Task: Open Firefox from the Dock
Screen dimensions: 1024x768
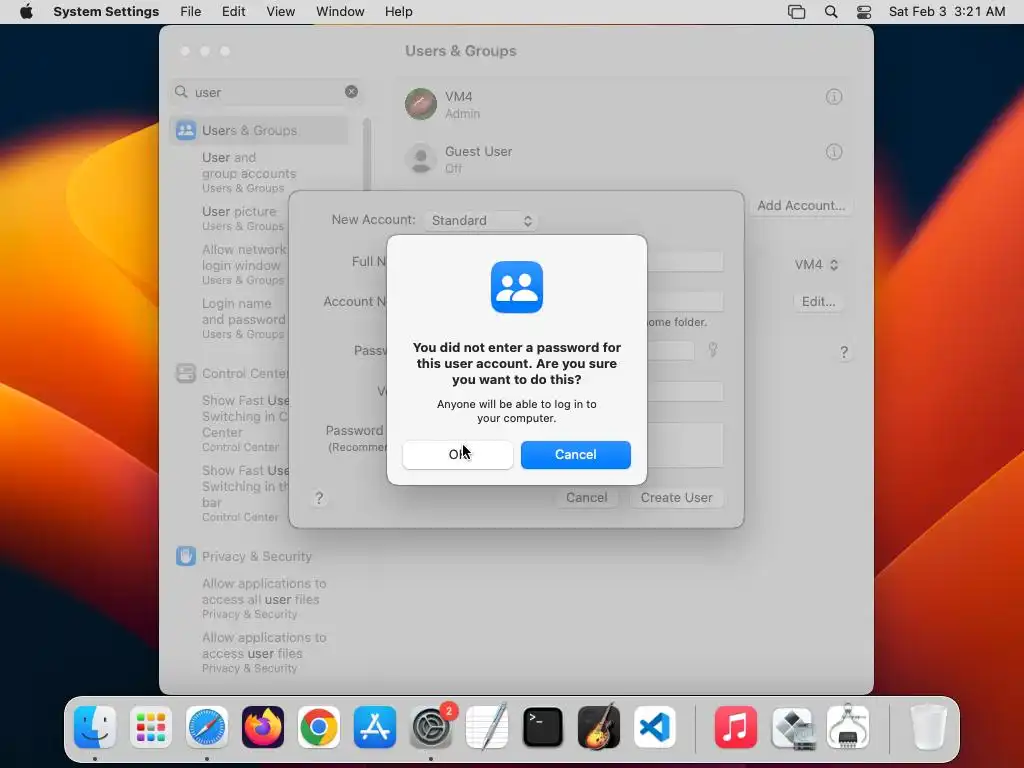Action: (263, 727)
